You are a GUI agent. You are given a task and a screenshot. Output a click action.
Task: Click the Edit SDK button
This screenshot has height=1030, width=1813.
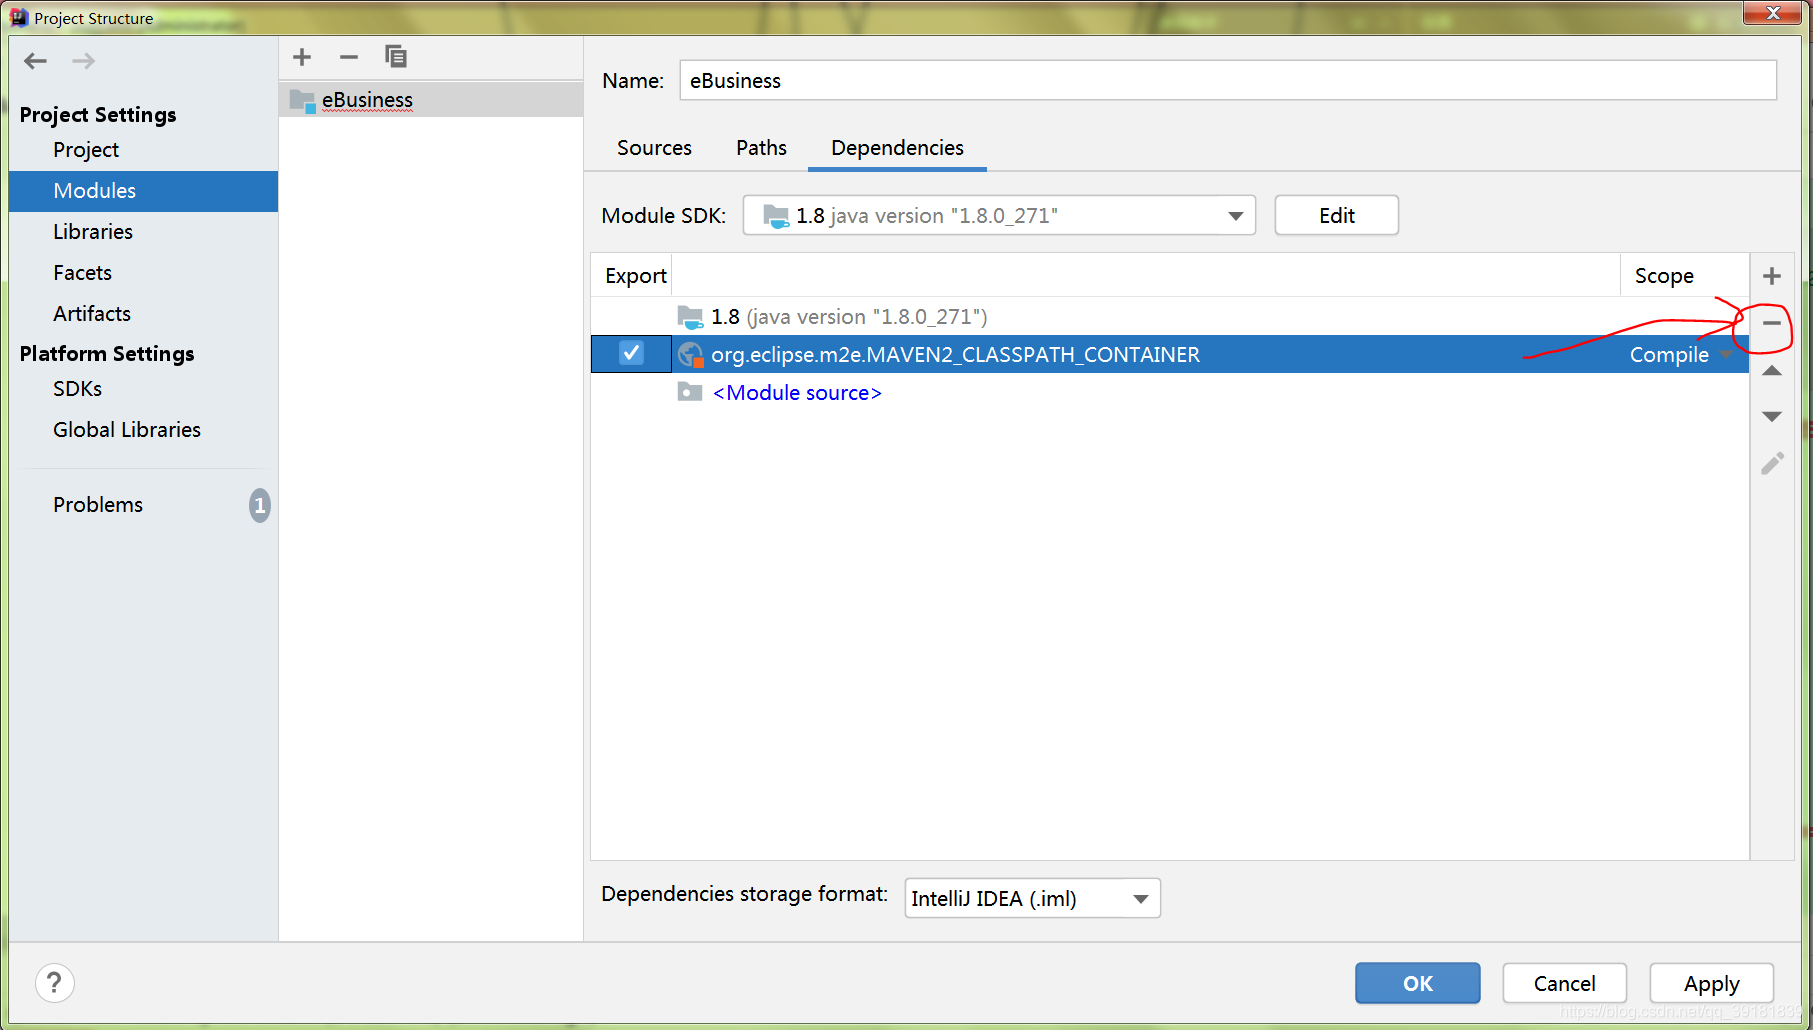(x=1336, y=215)
